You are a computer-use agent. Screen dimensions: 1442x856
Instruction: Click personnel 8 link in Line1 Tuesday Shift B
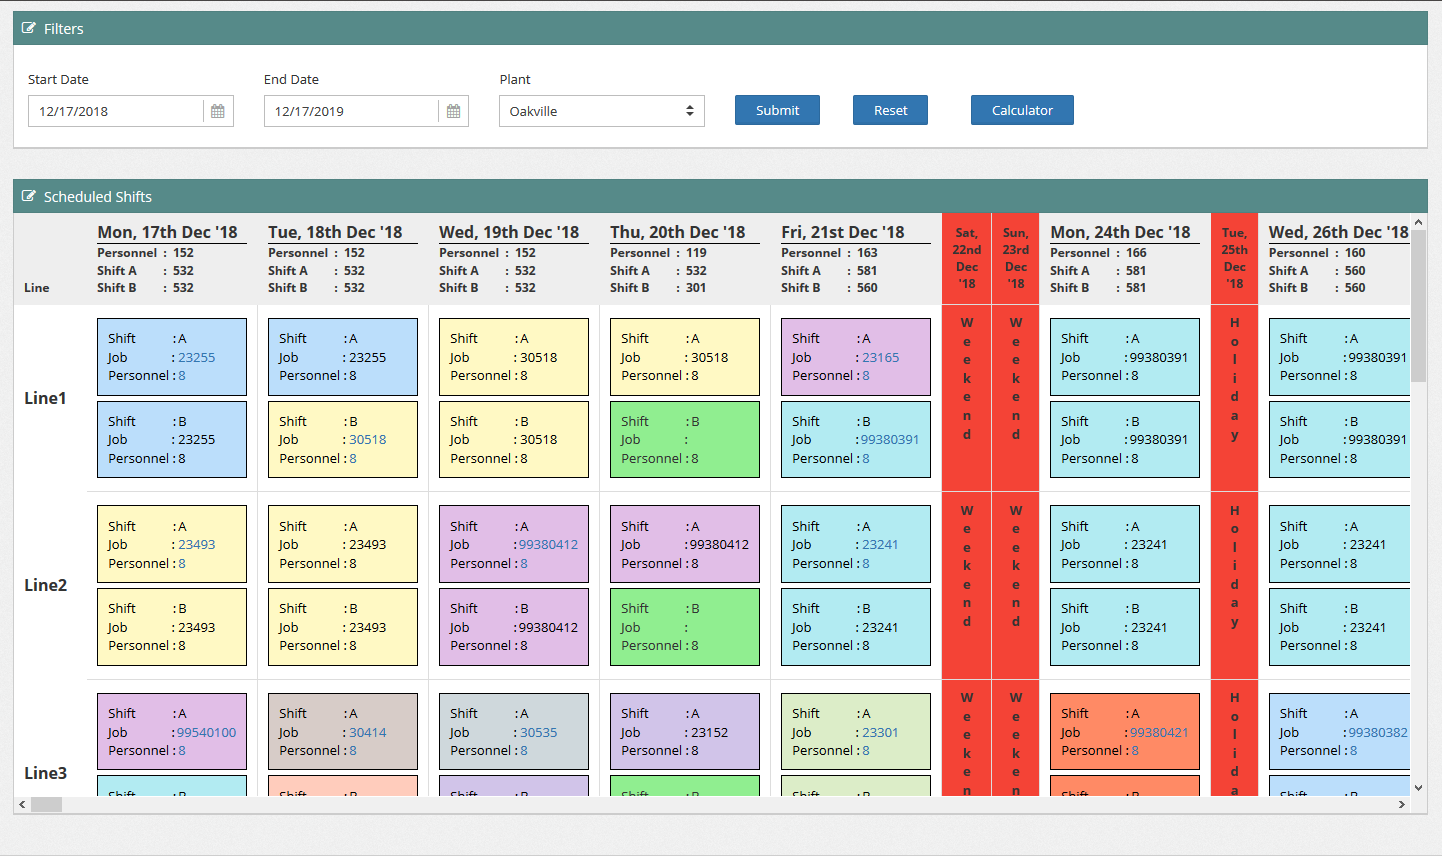pos(353,458)
